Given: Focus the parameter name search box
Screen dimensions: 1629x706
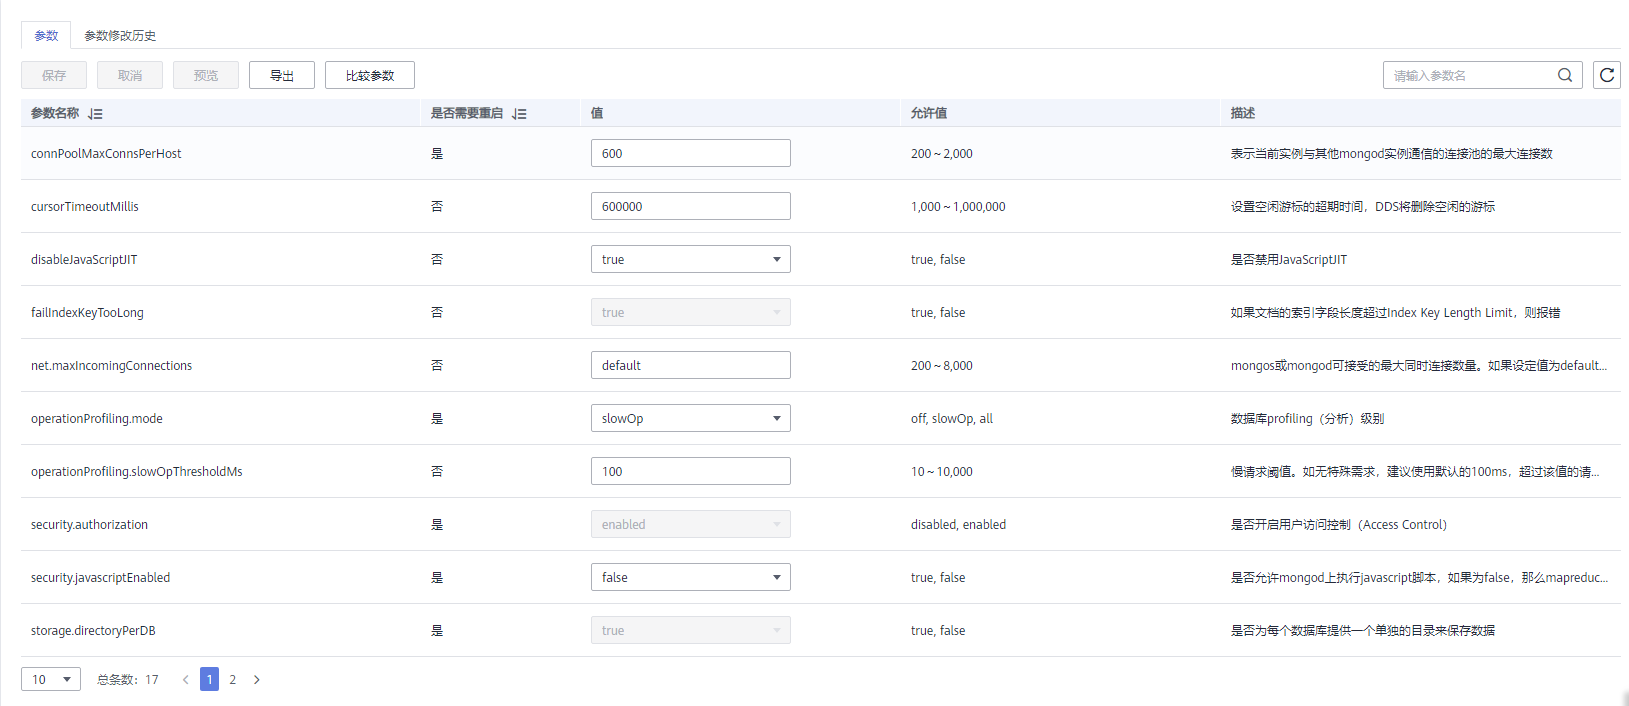Looking at the screenshot, I should click(1470, 76).
